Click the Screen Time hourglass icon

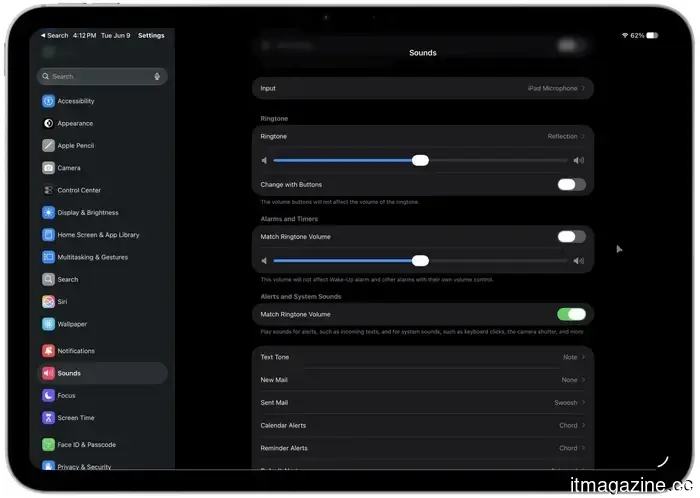pyautogui.click(x=48, y=418)
